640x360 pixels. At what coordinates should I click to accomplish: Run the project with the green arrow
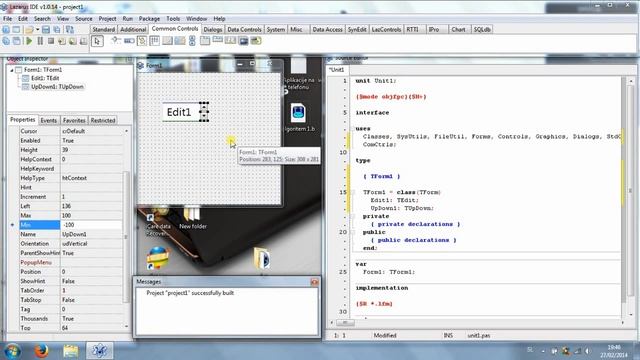click(x=29, y=41)
